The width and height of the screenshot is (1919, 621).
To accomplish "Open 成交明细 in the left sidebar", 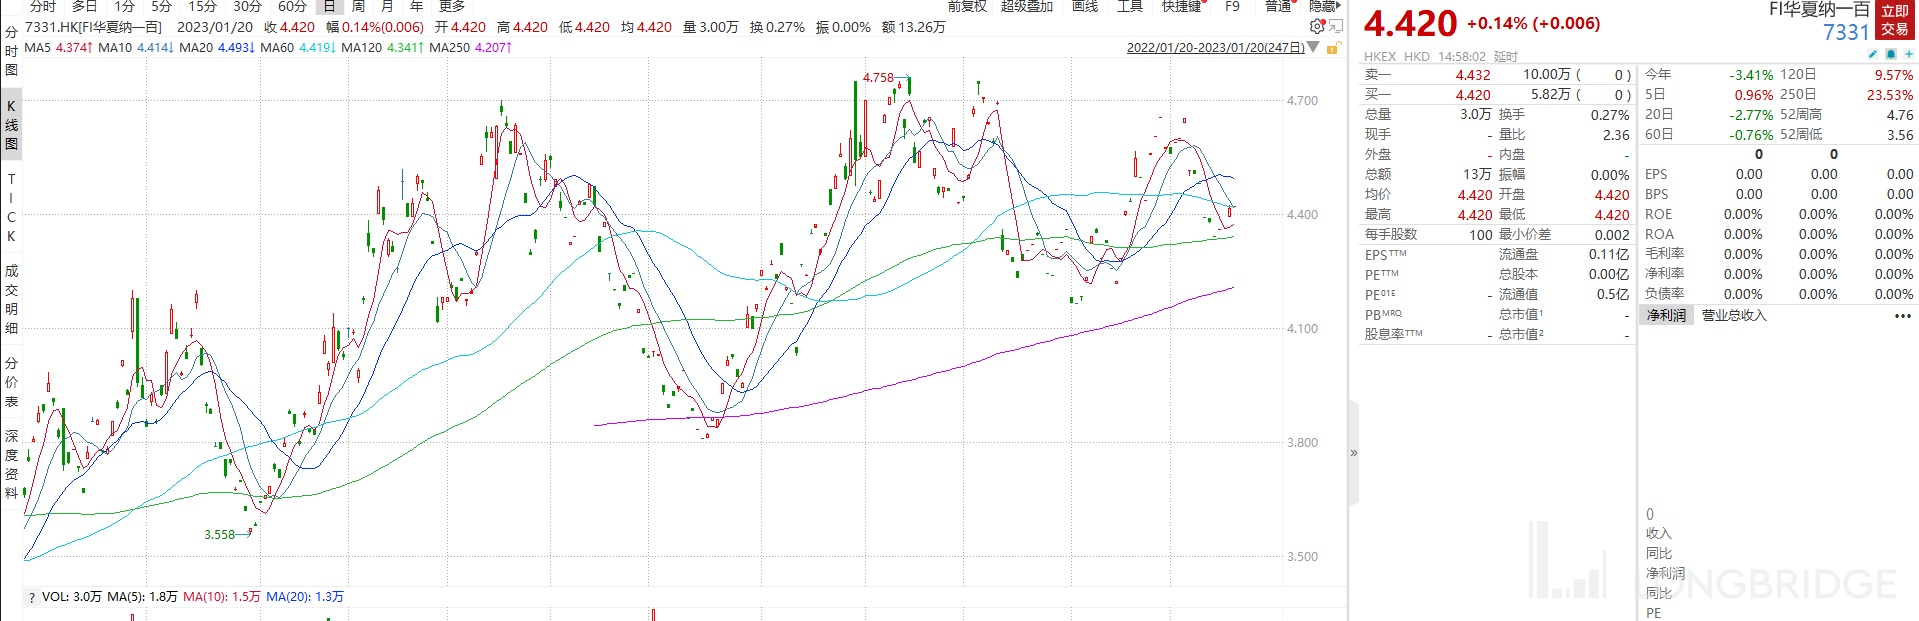I will click(x=11, y=299).
